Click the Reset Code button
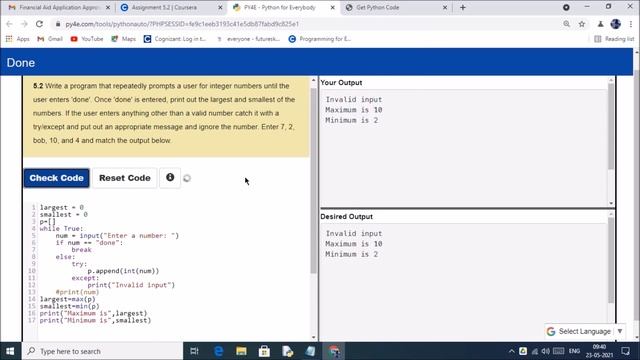The width and height of the screenshot is (640, 360). 124,178
